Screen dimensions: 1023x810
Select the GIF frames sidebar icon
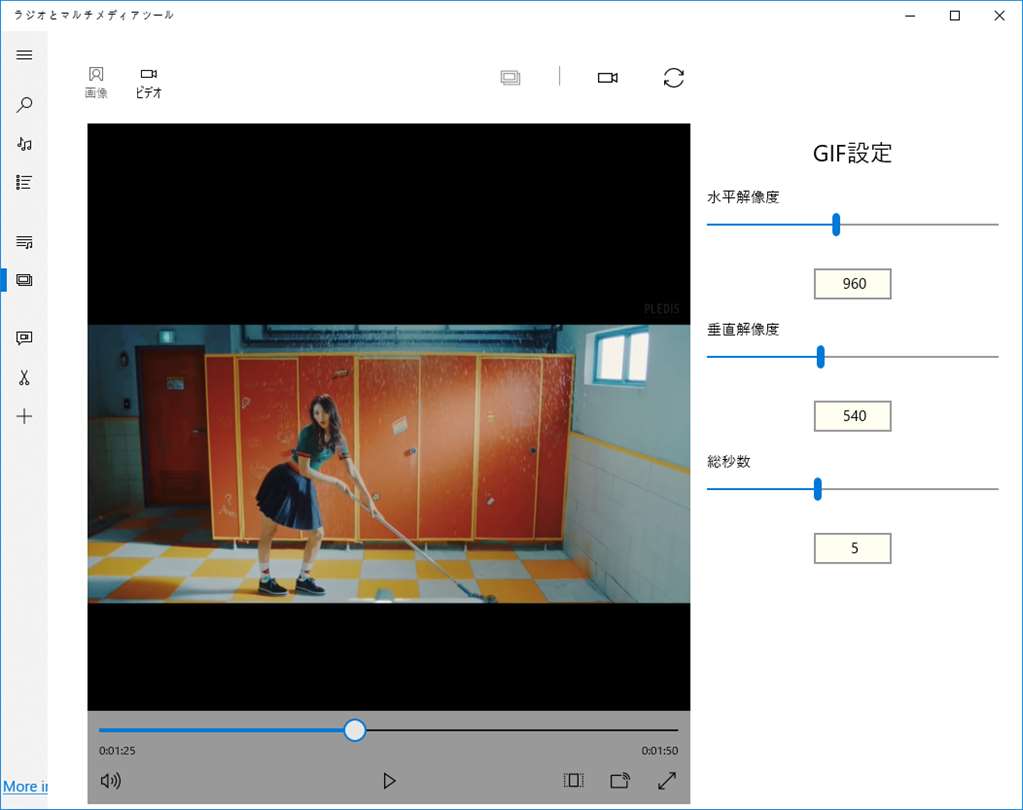click(x=24, y=280)
